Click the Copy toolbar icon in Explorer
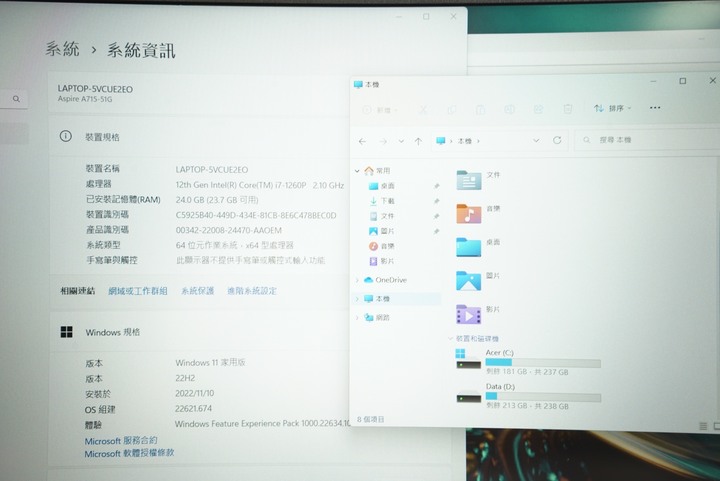The height and width of the screenshot is (481, 720). pyautogui.click(x=452, y=110)
